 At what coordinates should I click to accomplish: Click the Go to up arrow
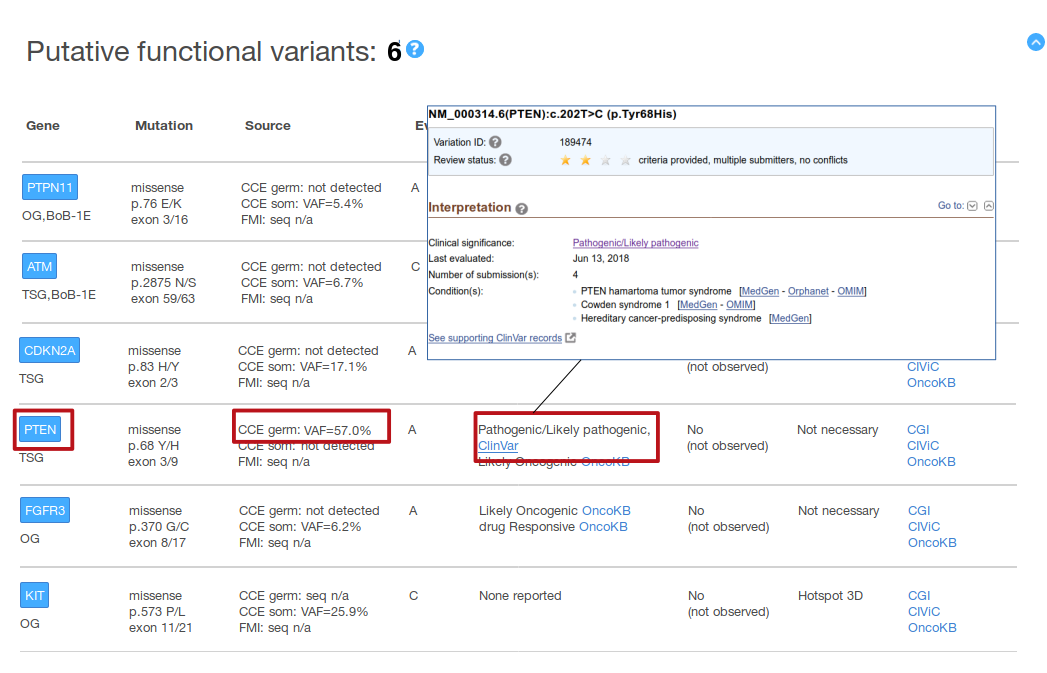point(988,206)
